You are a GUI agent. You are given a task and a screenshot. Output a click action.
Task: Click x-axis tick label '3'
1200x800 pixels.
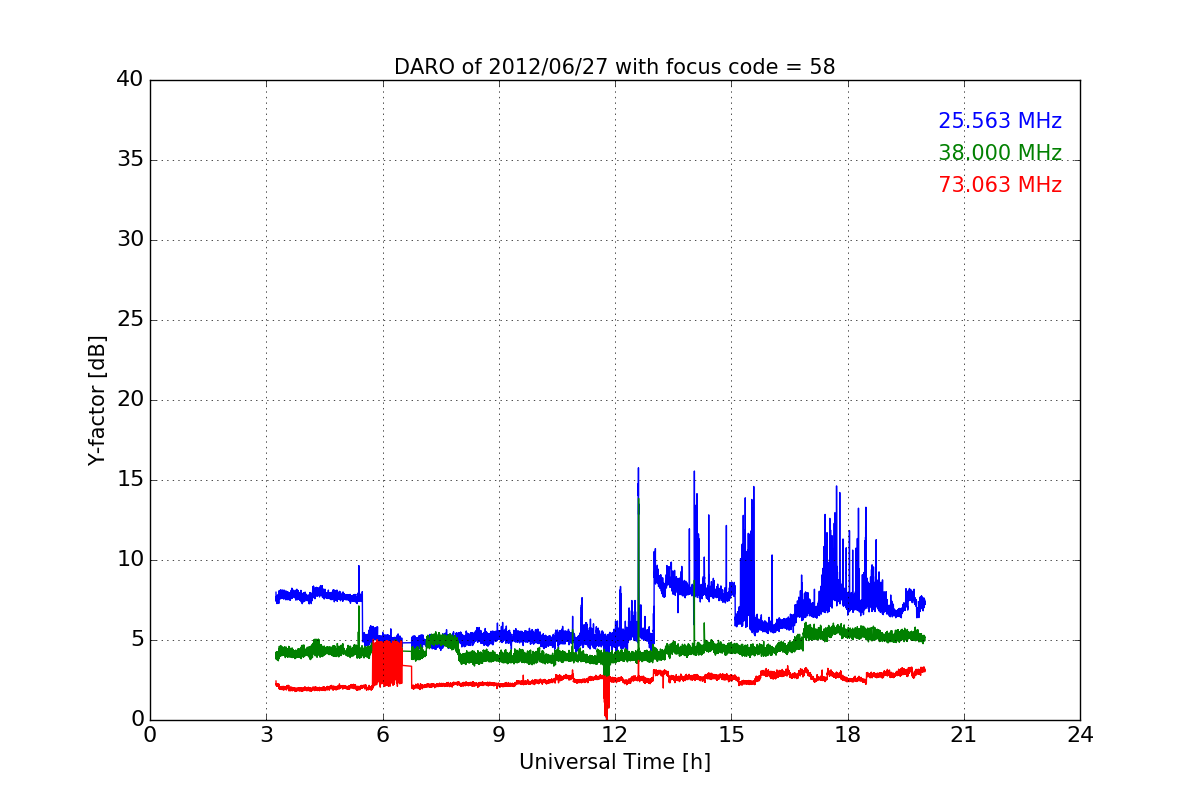click(x=266, y=734)
